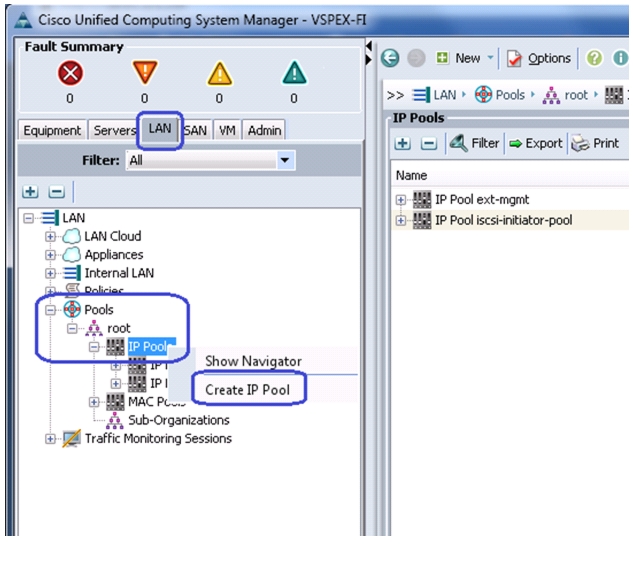
Task: Choose Show Navigator from context menu
Action: tap(253, 361)
